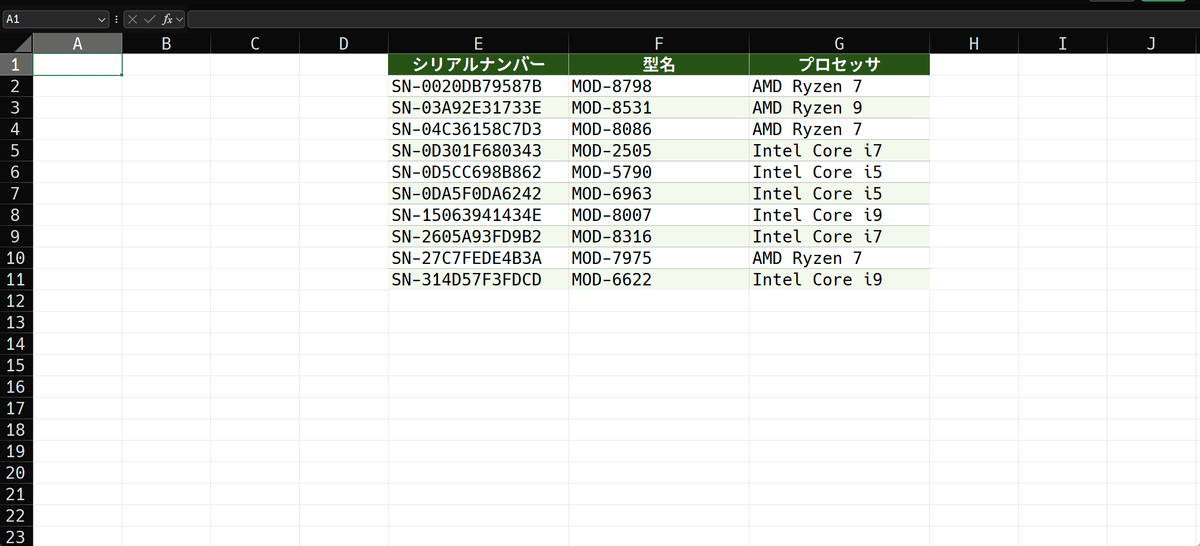1200x546 pixels.
Task: Select cell SN-03A92E31733E
Action: tap(479, 108)
